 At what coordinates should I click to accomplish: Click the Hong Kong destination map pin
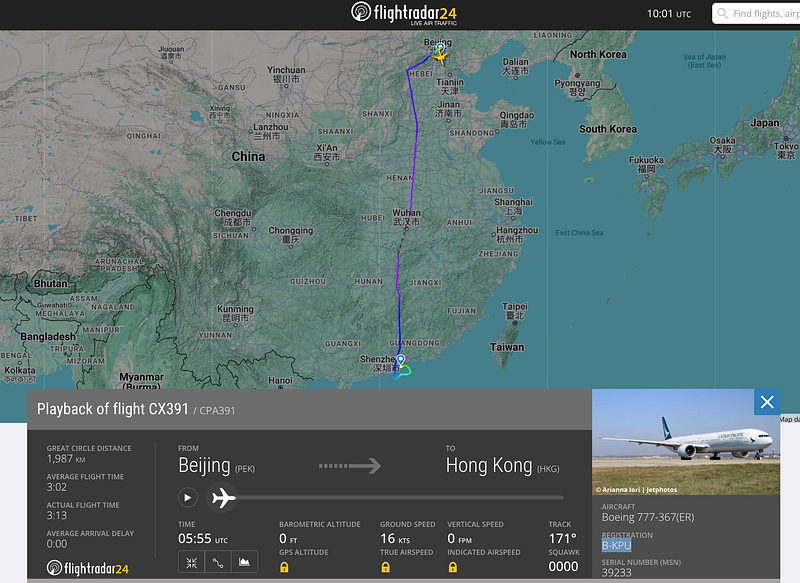tap(401, 360)
